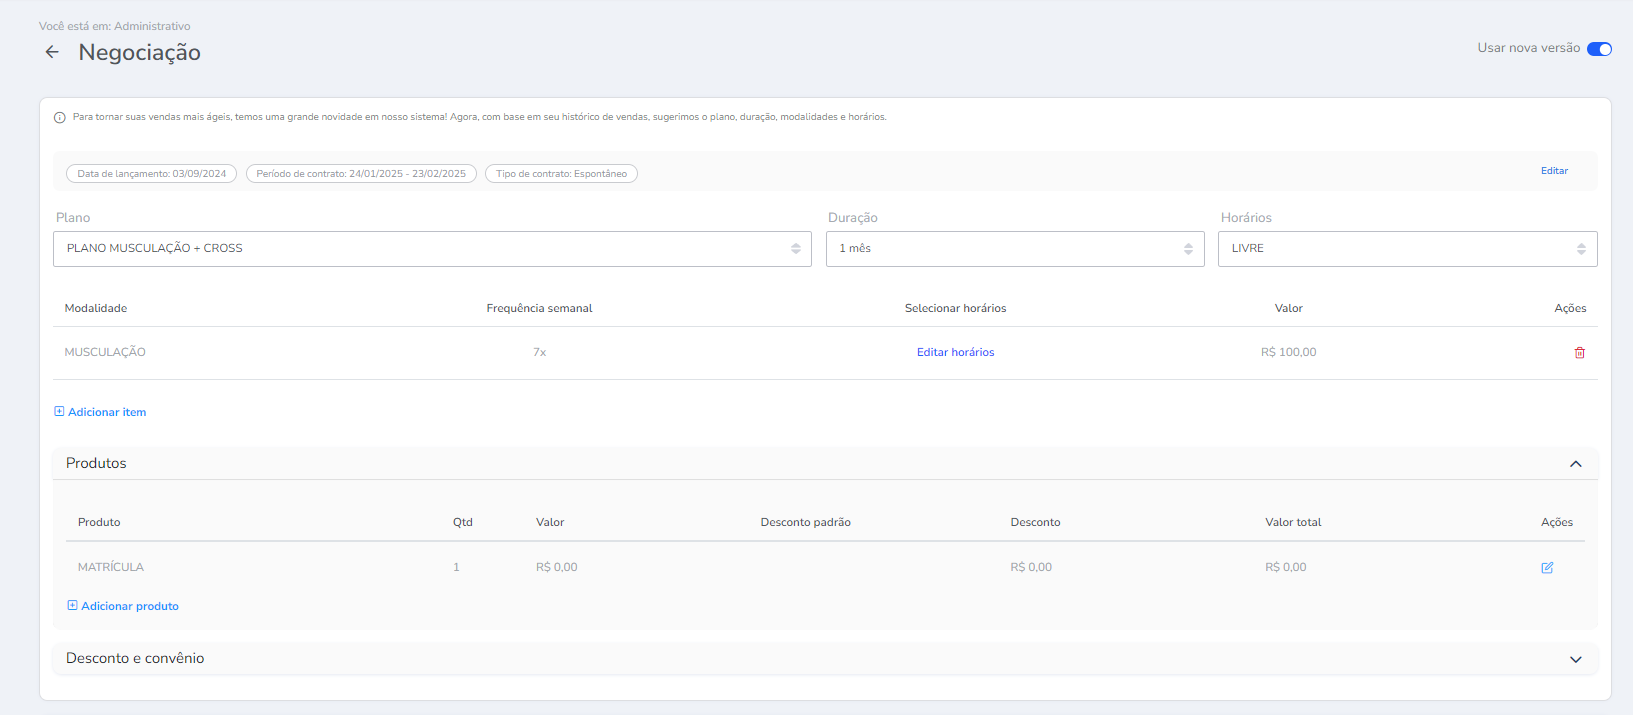The image size is (1633, 715).
Task: Click the Adicionar item link
Action: tap(107, 412)
